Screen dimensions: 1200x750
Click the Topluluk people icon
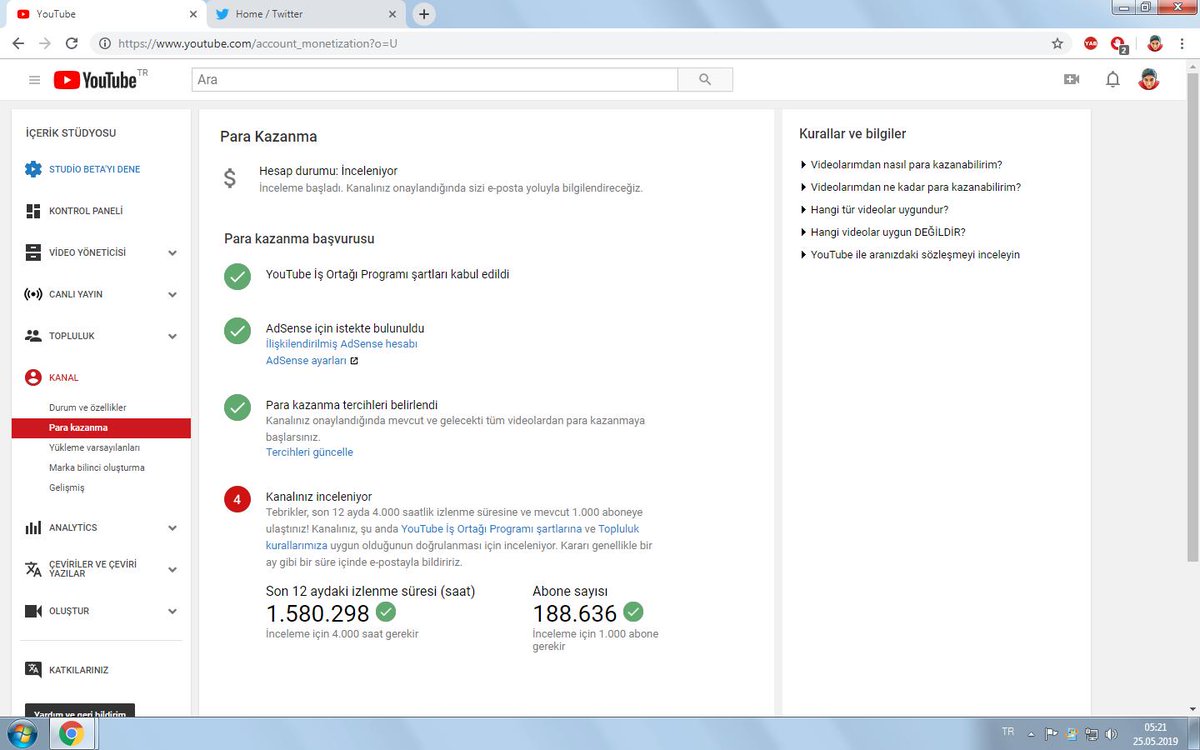[33, 336]
